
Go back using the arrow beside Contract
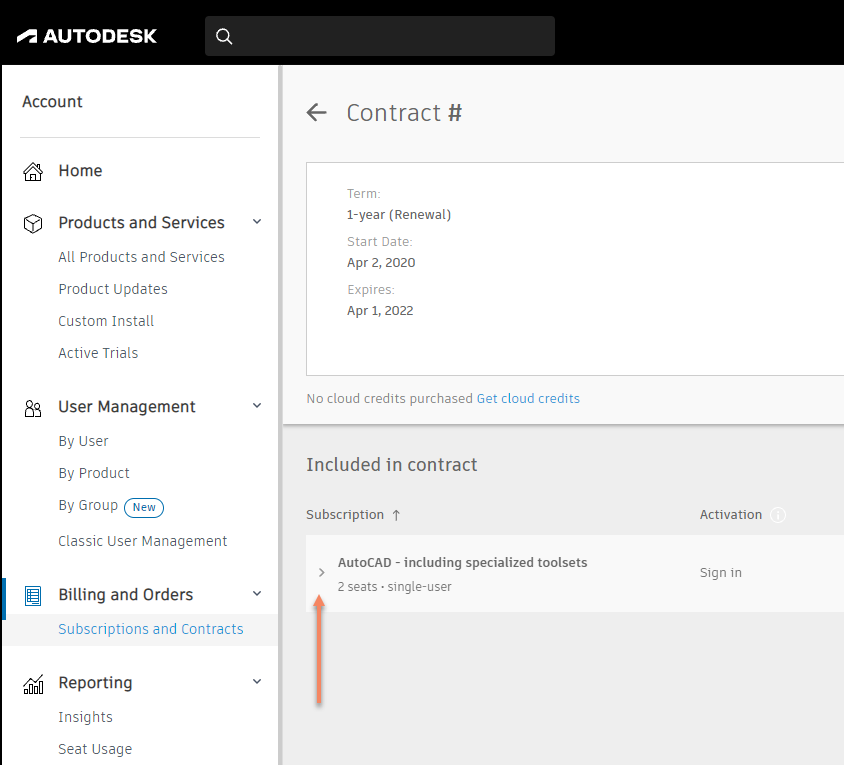click(317, 113)
